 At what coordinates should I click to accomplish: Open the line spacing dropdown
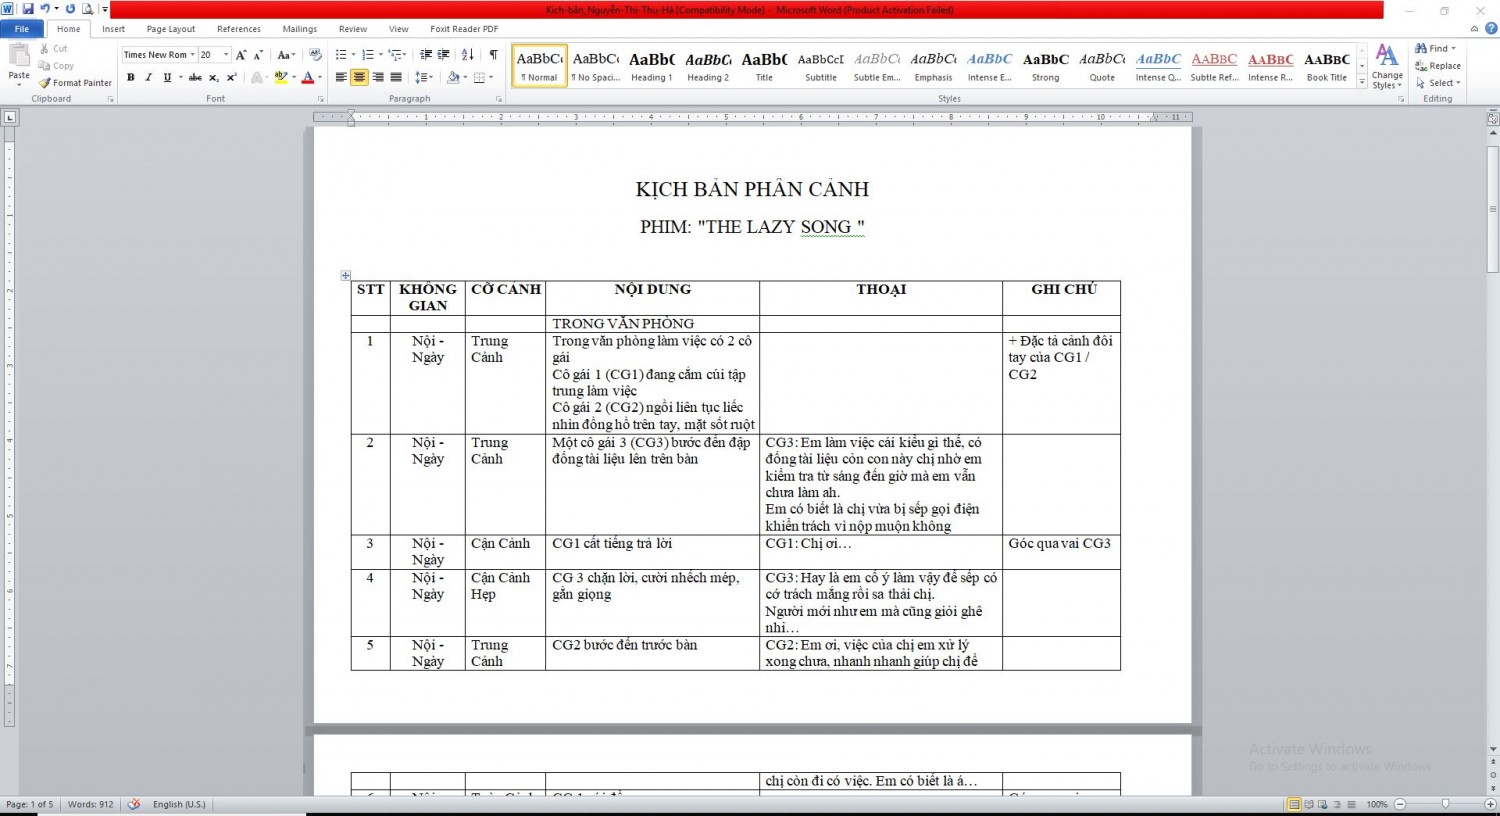(x=424, y=77)
